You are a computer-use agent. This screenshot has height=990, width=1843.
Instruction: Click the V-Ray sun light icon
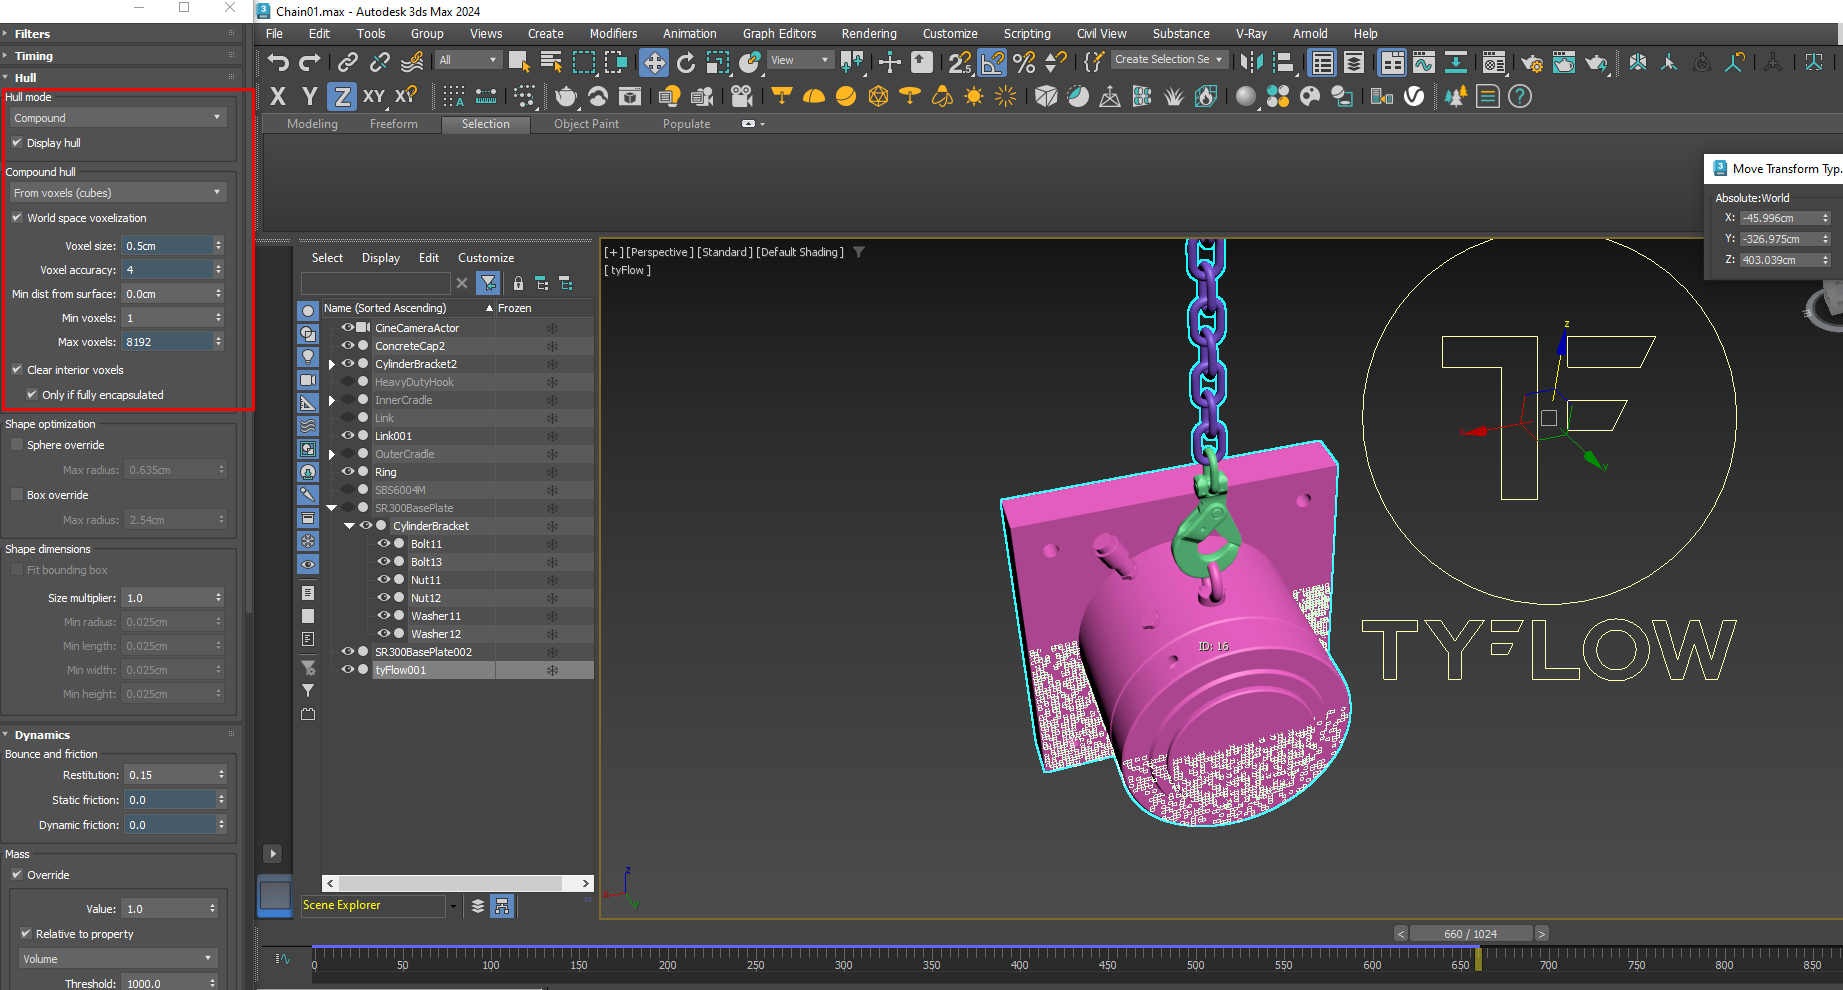coord(974,96)
